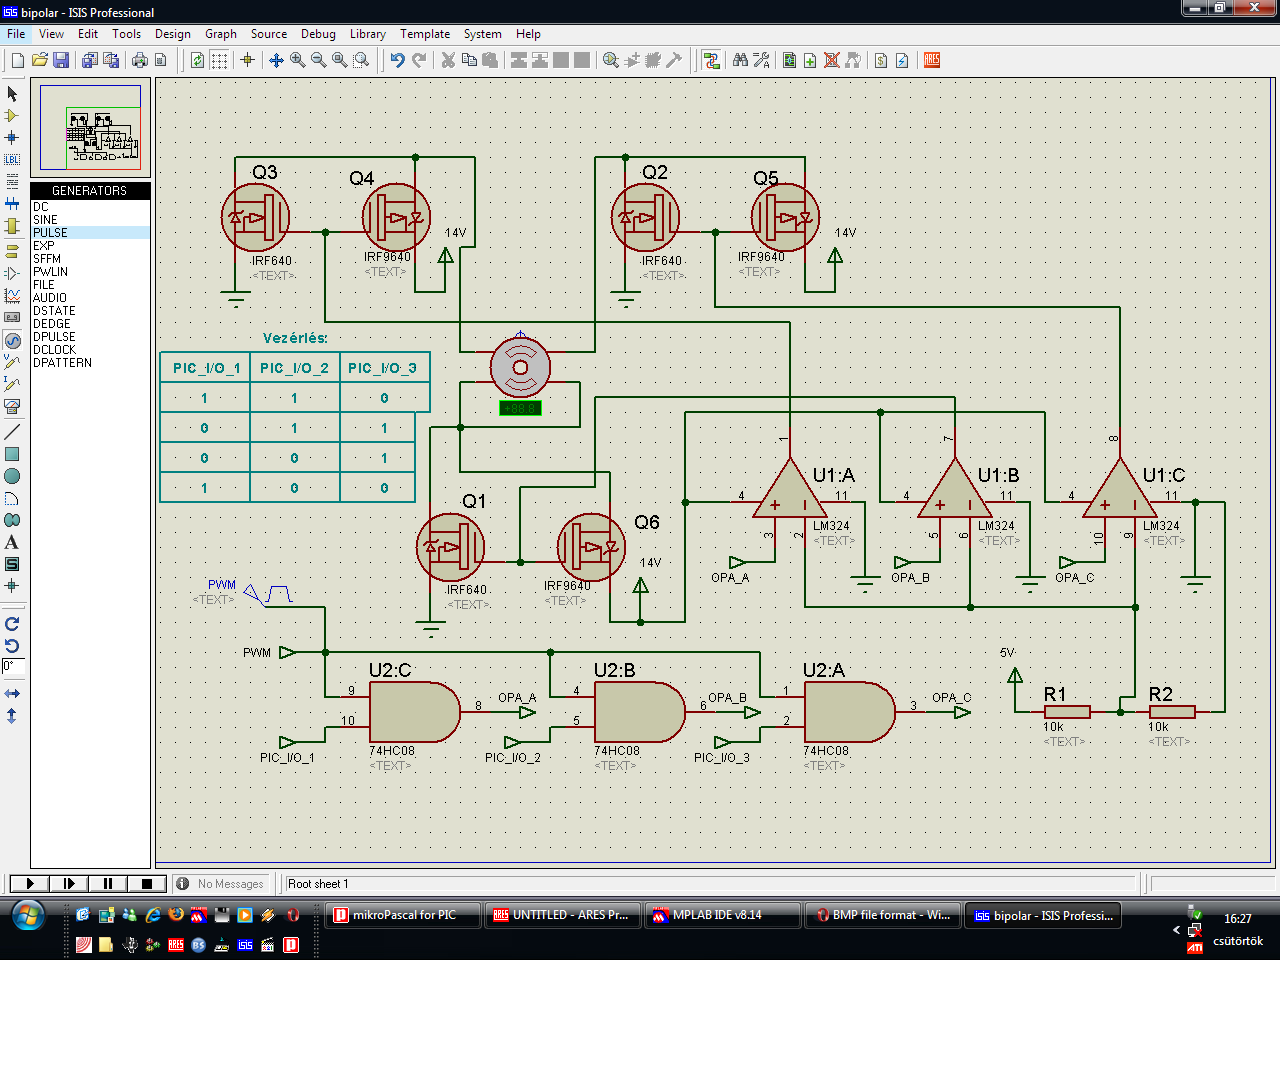Viewport: 1280px width, 1089px height.
Task: Click the schematic overview thumbnail
Action: (x=90, y=128)
